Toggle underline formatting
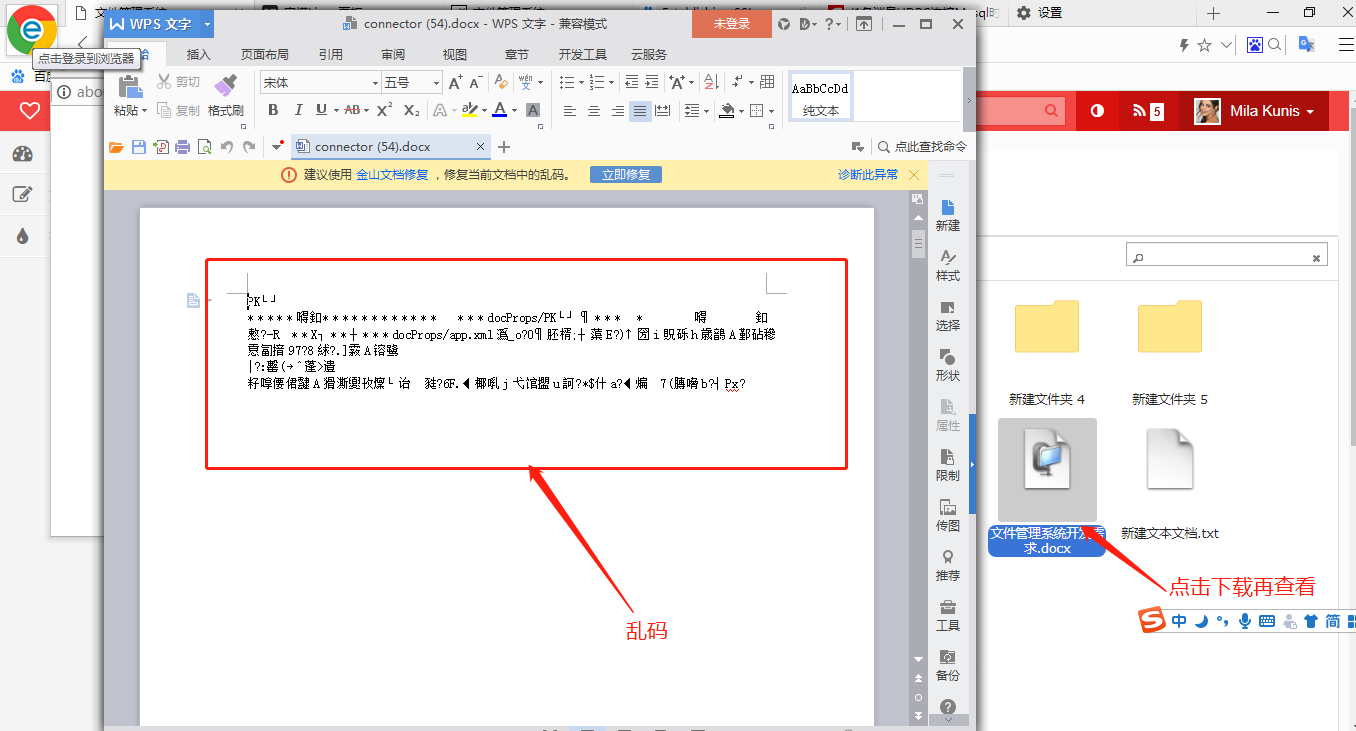1356x731 pixels. click(x=321, y=110)
